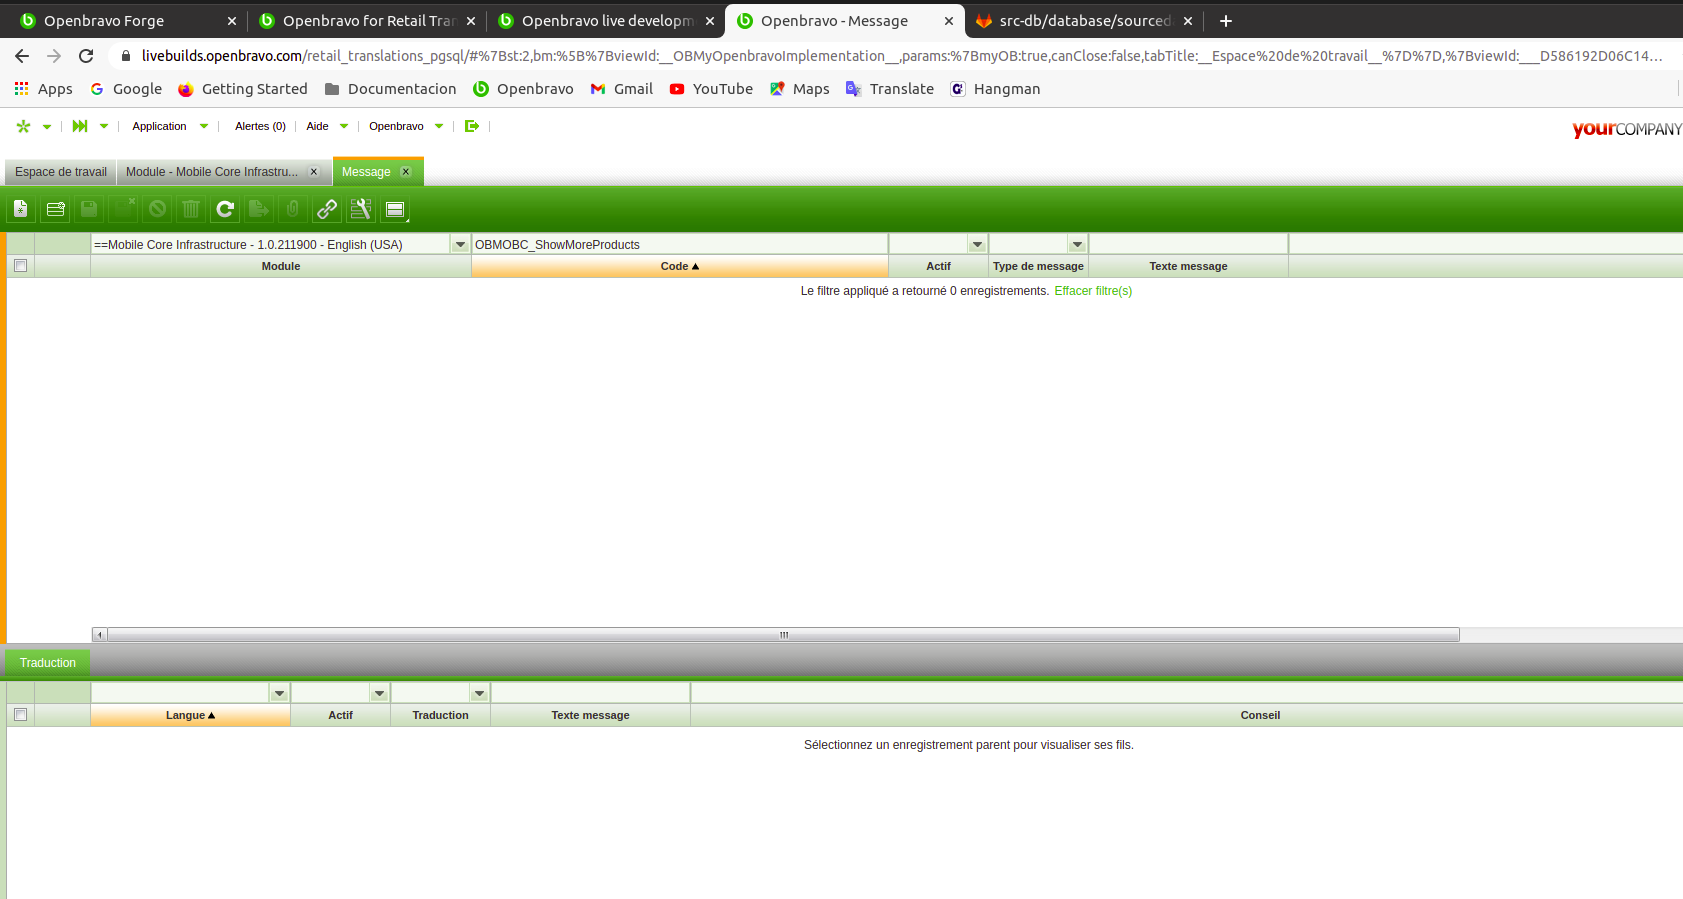Screen dimensions: 1683x899
Task: Refresh the Message grid
Action: (x=225, y=209)
